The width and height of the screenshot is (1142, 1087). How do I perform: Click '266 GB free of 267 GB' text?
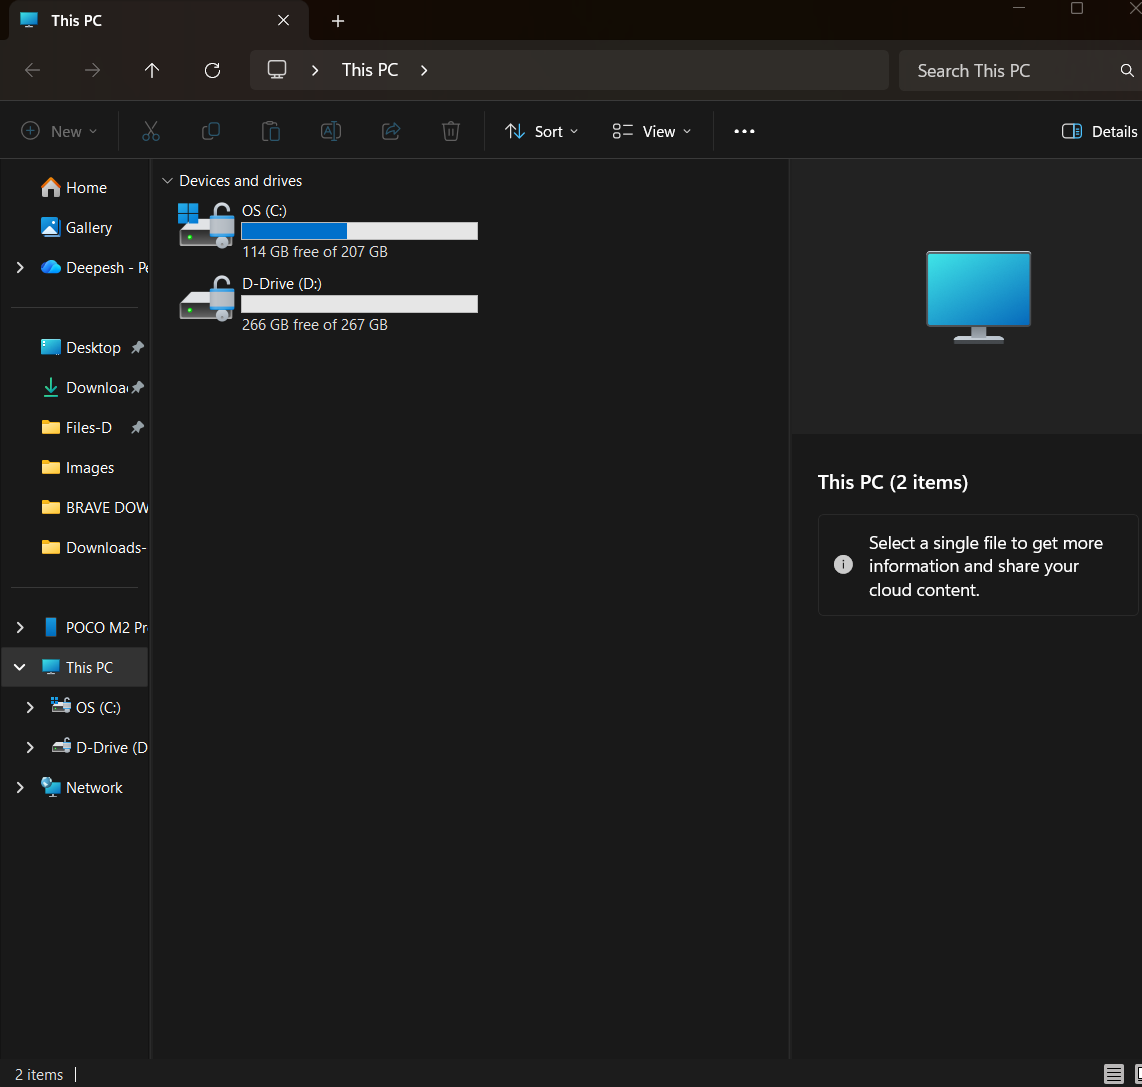(x=315, y=325)
